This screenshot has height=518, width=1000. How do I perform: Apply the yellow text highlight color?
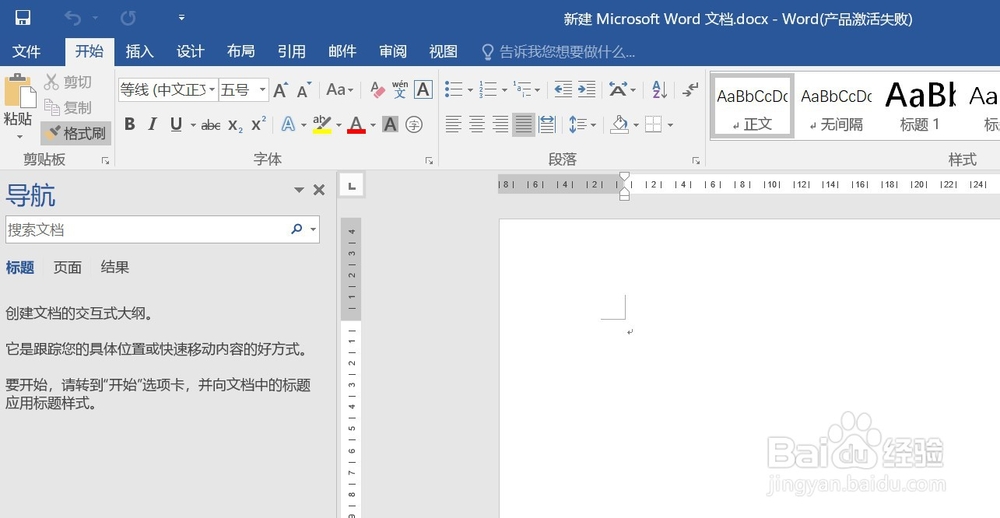(322, 124)
